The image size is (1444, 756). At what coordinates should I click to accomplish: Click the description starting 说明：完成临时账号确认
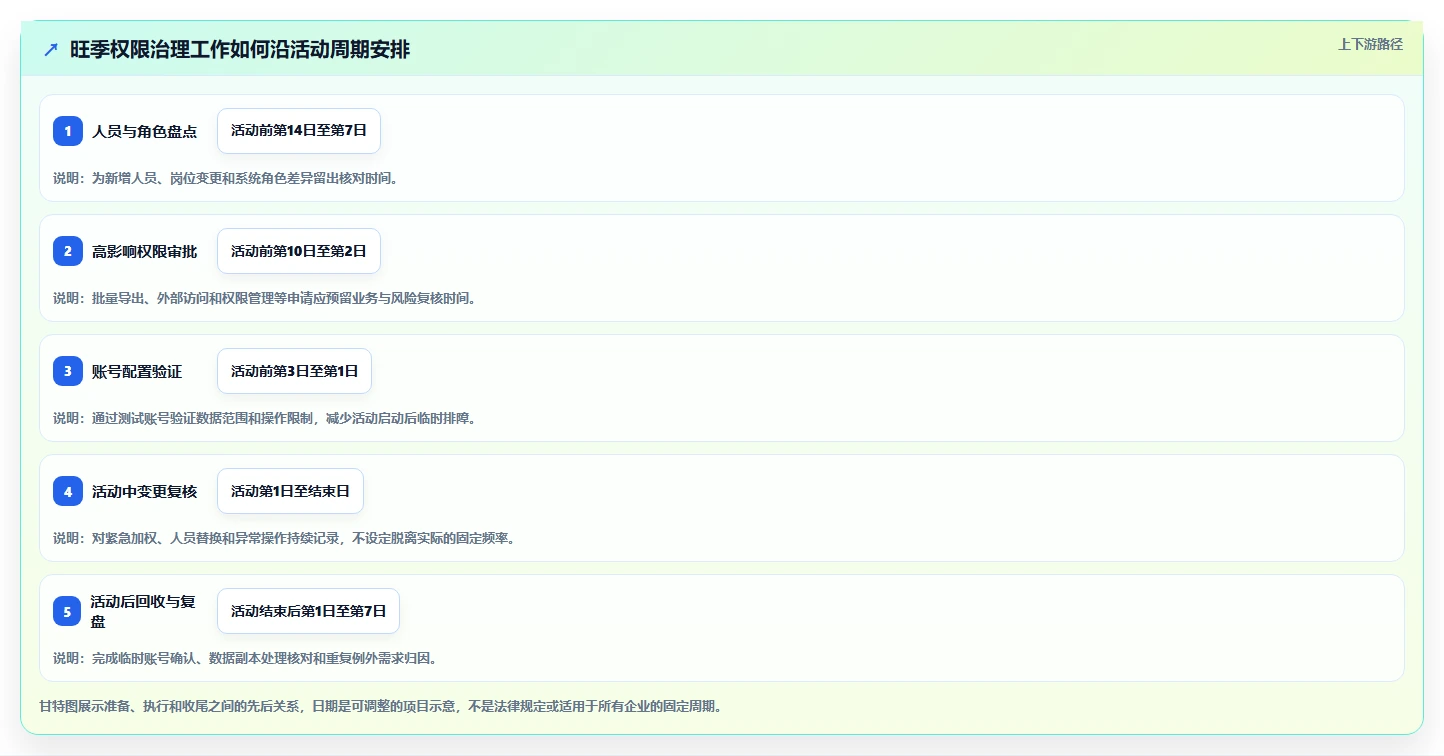[x=245, y=658]
